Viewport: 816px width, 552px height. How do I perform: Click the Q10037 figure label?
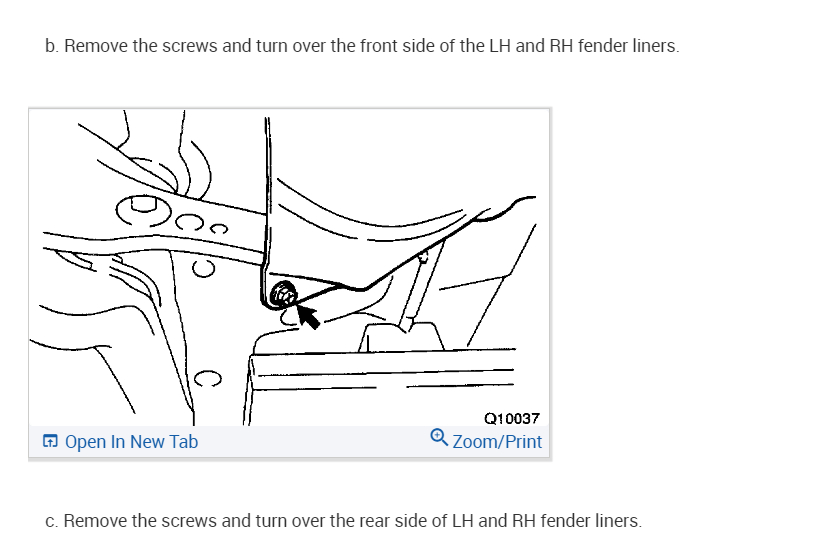[x=511, y=418]
